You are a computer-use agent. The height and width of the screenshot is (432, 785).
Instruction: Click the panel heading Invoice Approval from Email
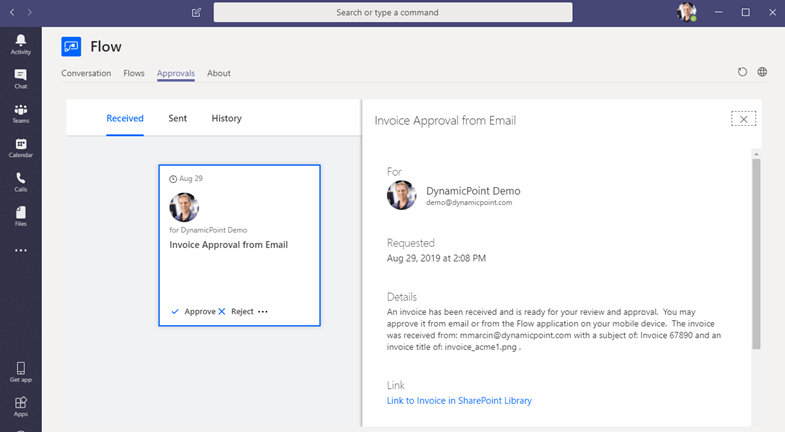coord(445,121)
